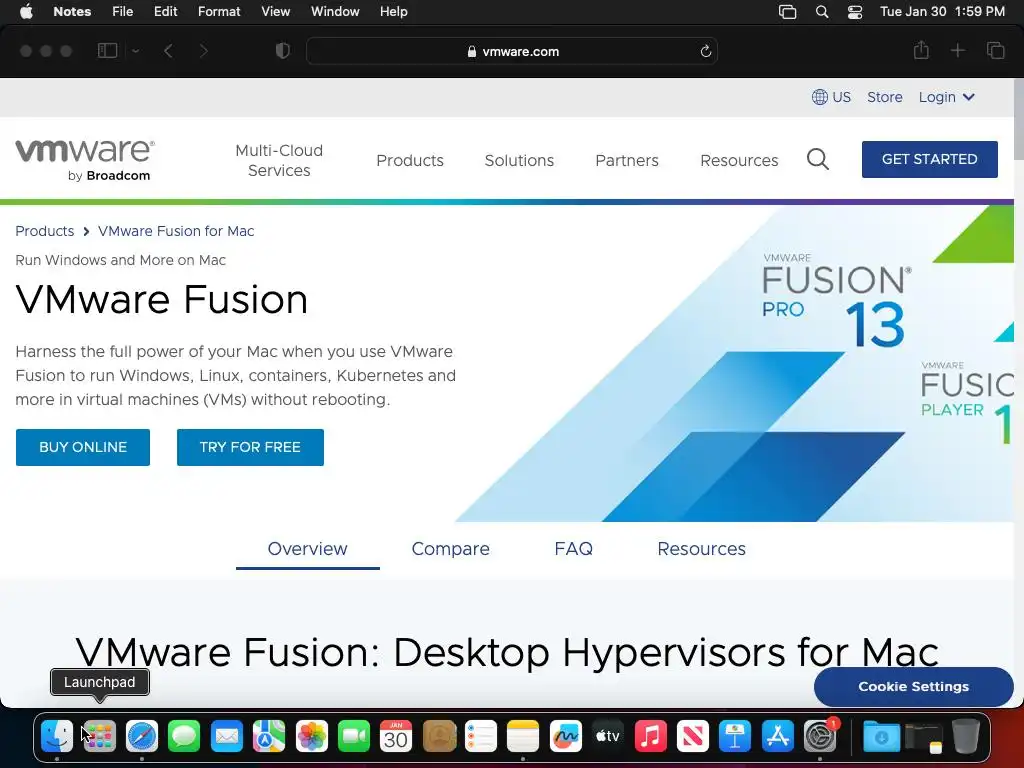Open Multi-Cloud Services nav menu
Image resolution: width=1024 pixels, height=768 pixels.
[279, 160]
